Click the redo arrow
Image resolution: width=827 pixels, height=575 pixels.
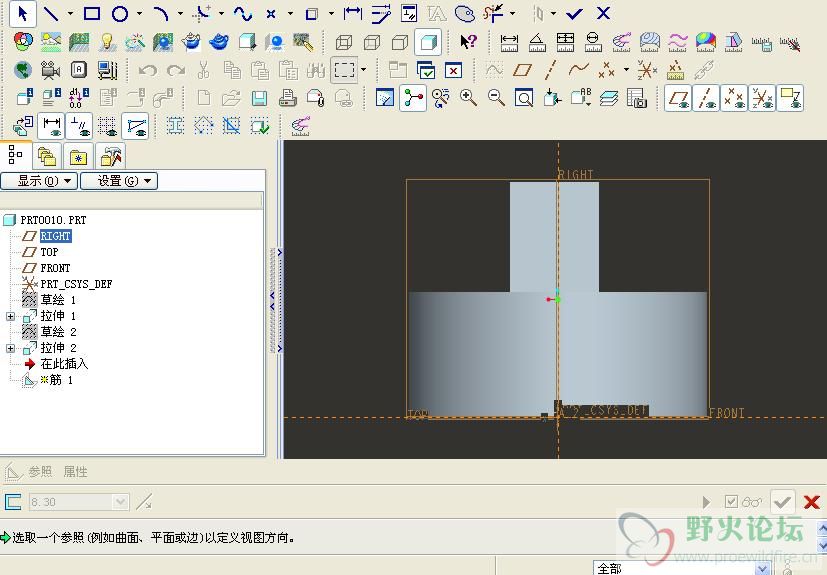click(x=176, y=70)
